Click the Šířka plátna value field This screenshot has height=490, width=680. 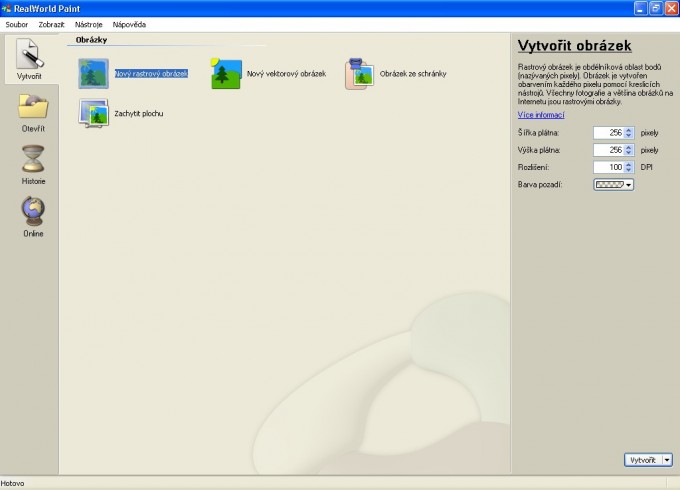(609, 133)
